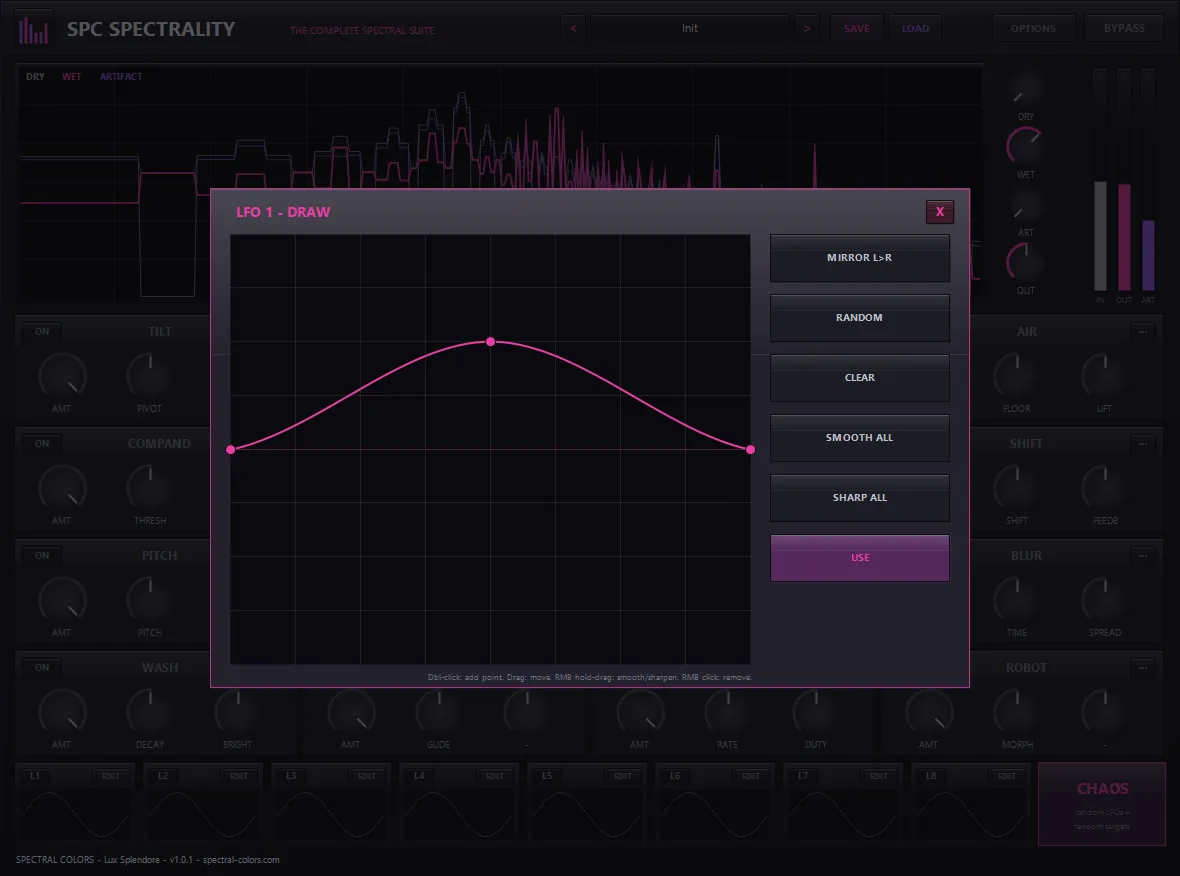
Task: Click the BLUR SPREAD knob
Action: 1105,601
